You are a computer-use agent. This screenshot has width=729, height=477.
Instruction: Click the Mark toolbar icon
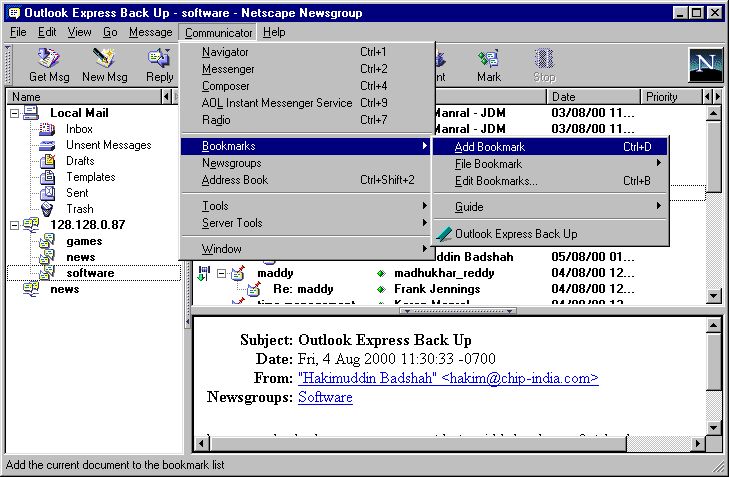[x=489, y=58]
